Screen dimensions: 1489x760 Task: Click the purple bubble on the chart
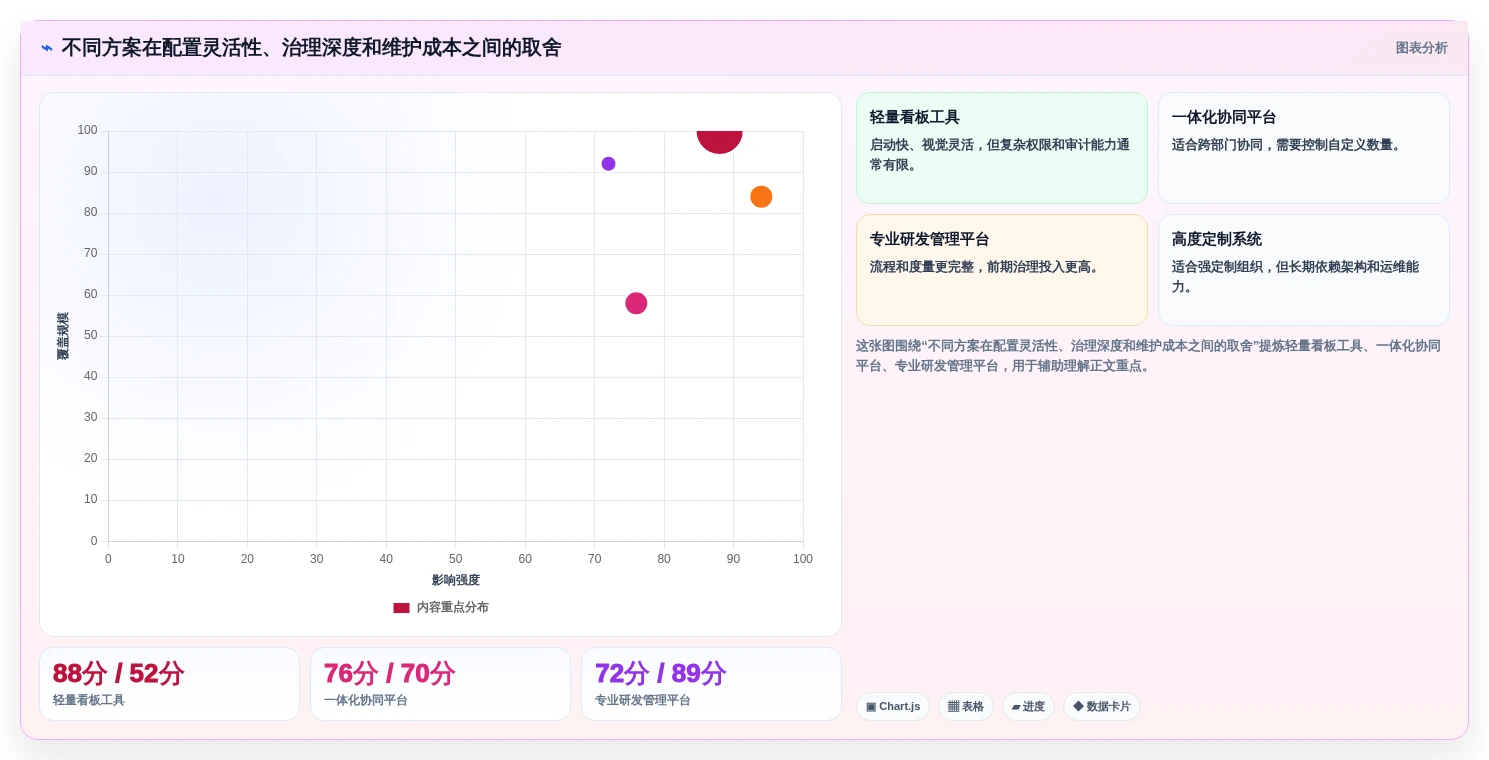(608, 164)
